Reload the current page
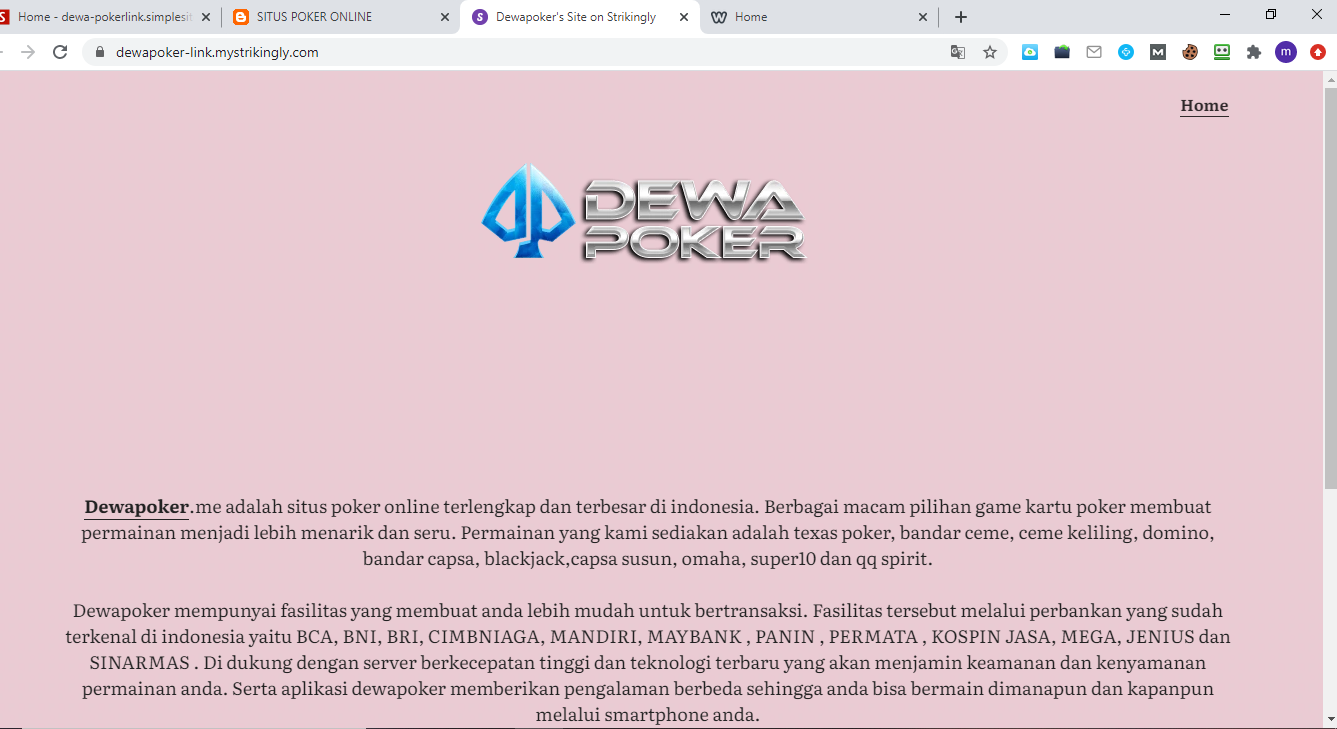 click(x=60, y=52)
